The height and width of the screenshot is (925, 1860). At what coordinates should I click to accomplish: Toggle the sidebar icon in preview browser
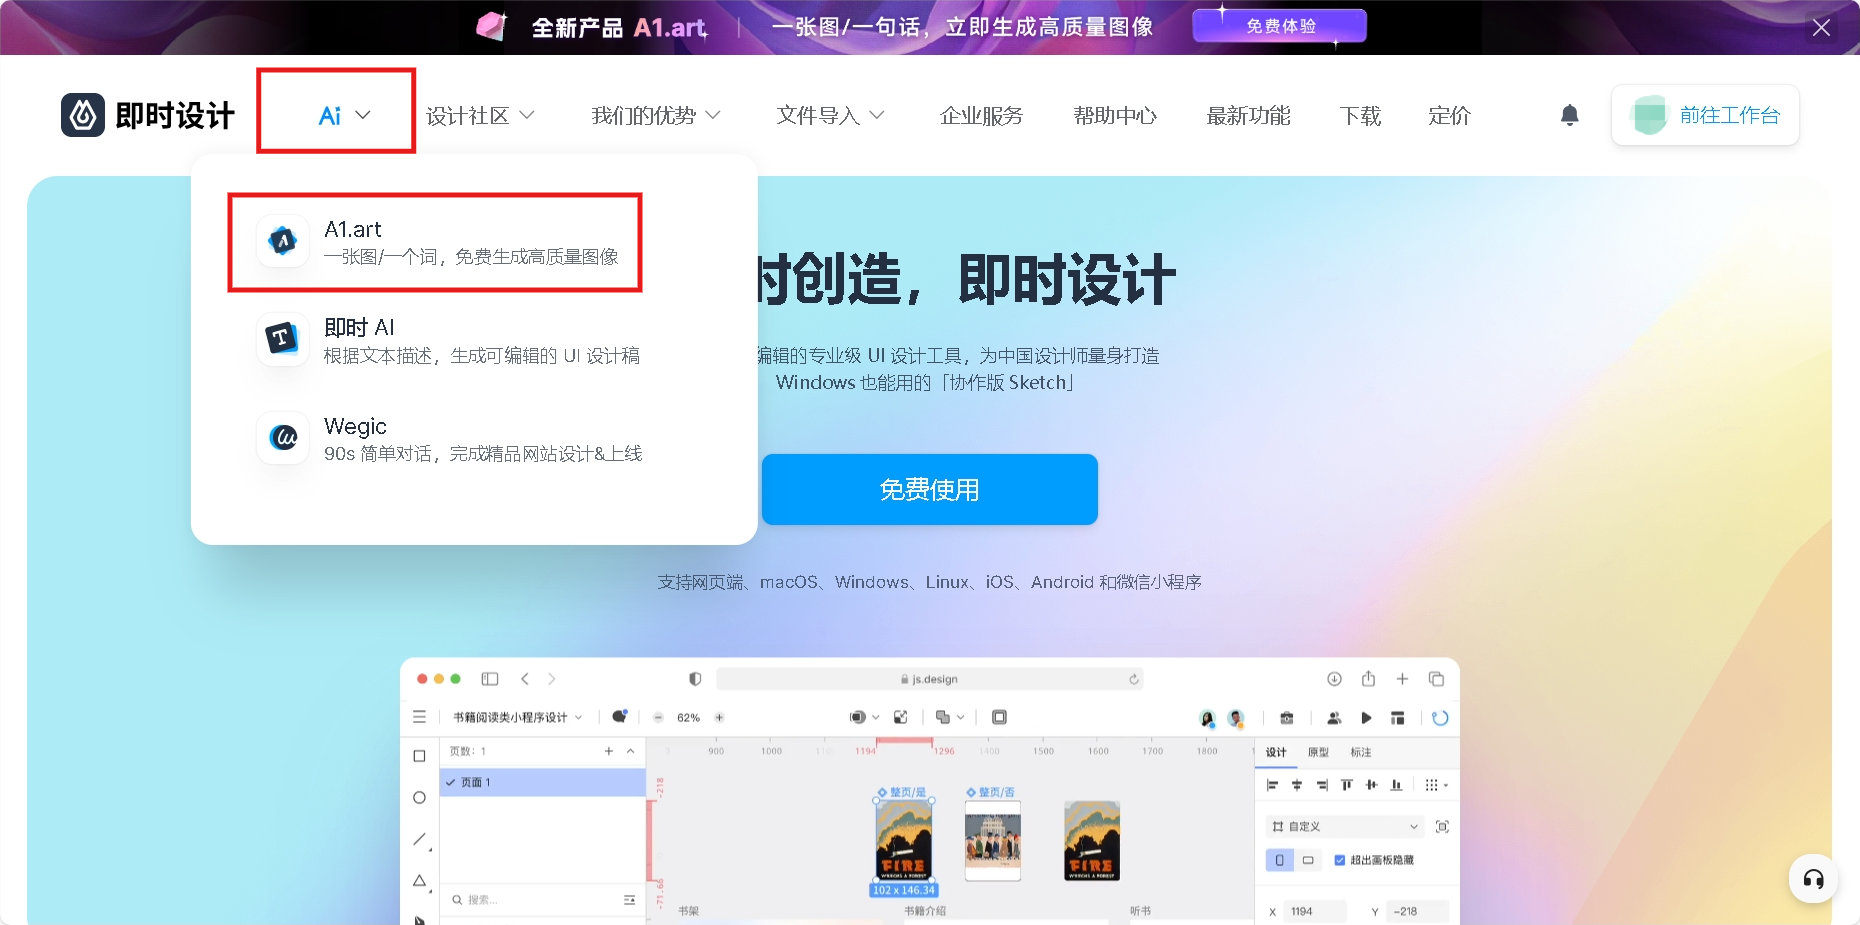[490, 679]
